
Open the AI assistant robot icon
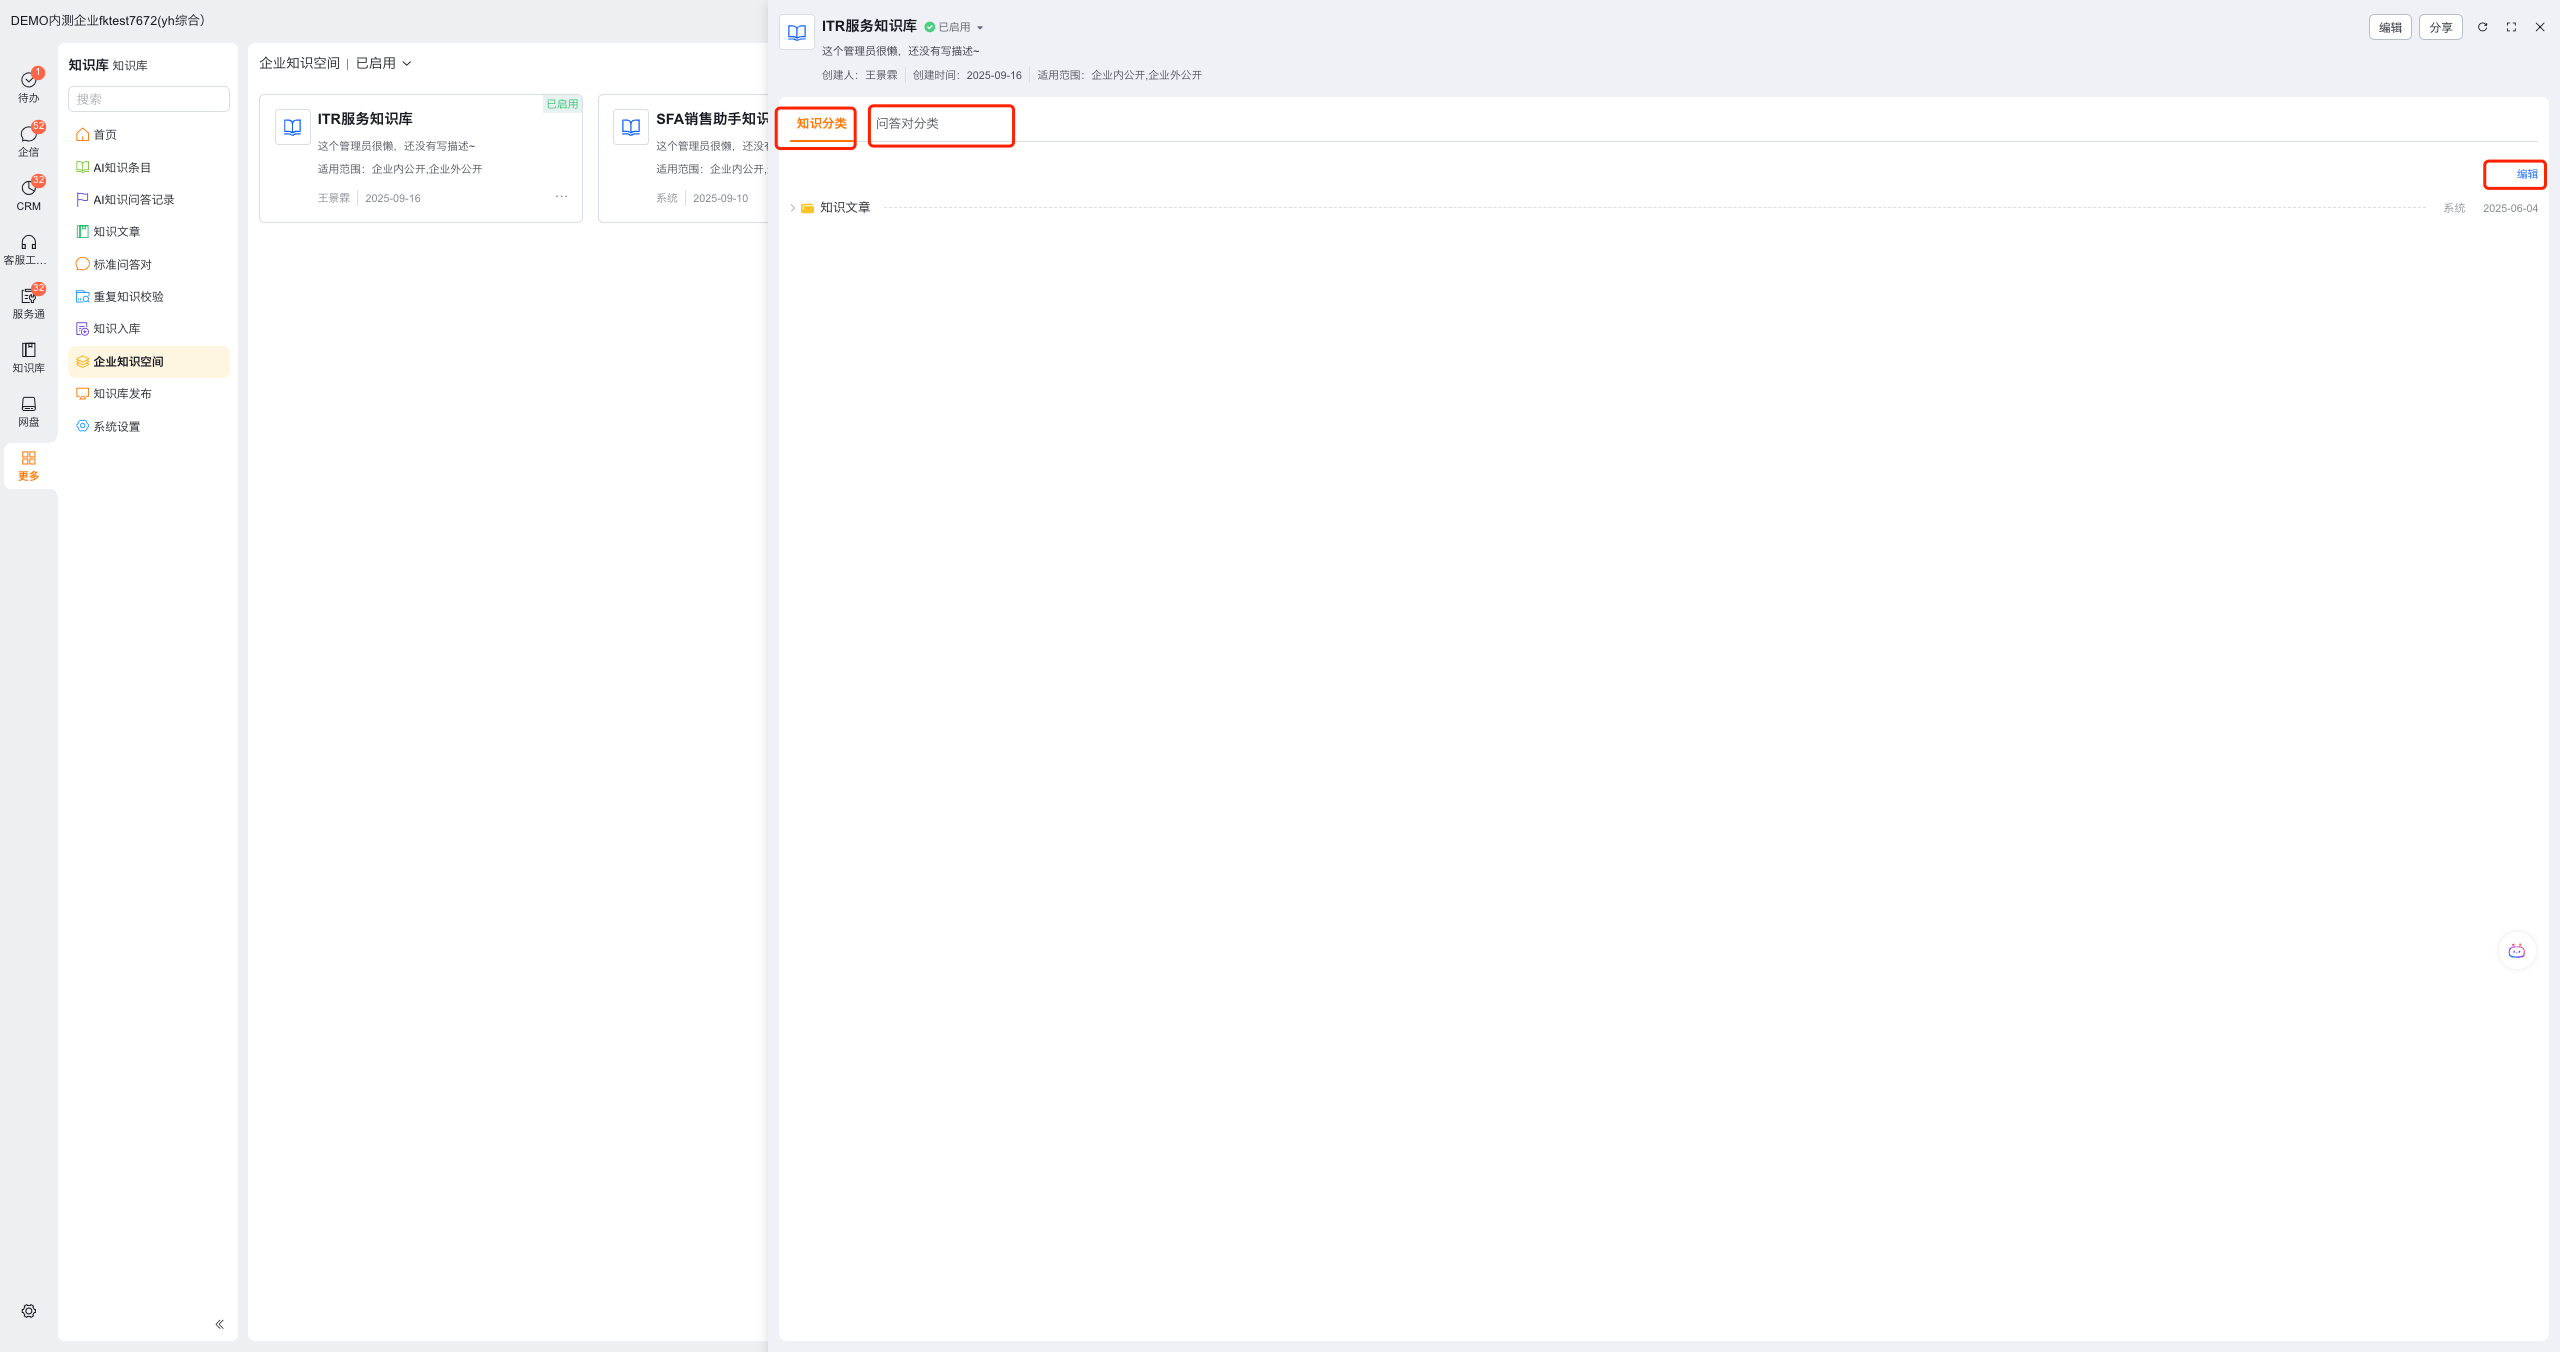pos(2517,951)
